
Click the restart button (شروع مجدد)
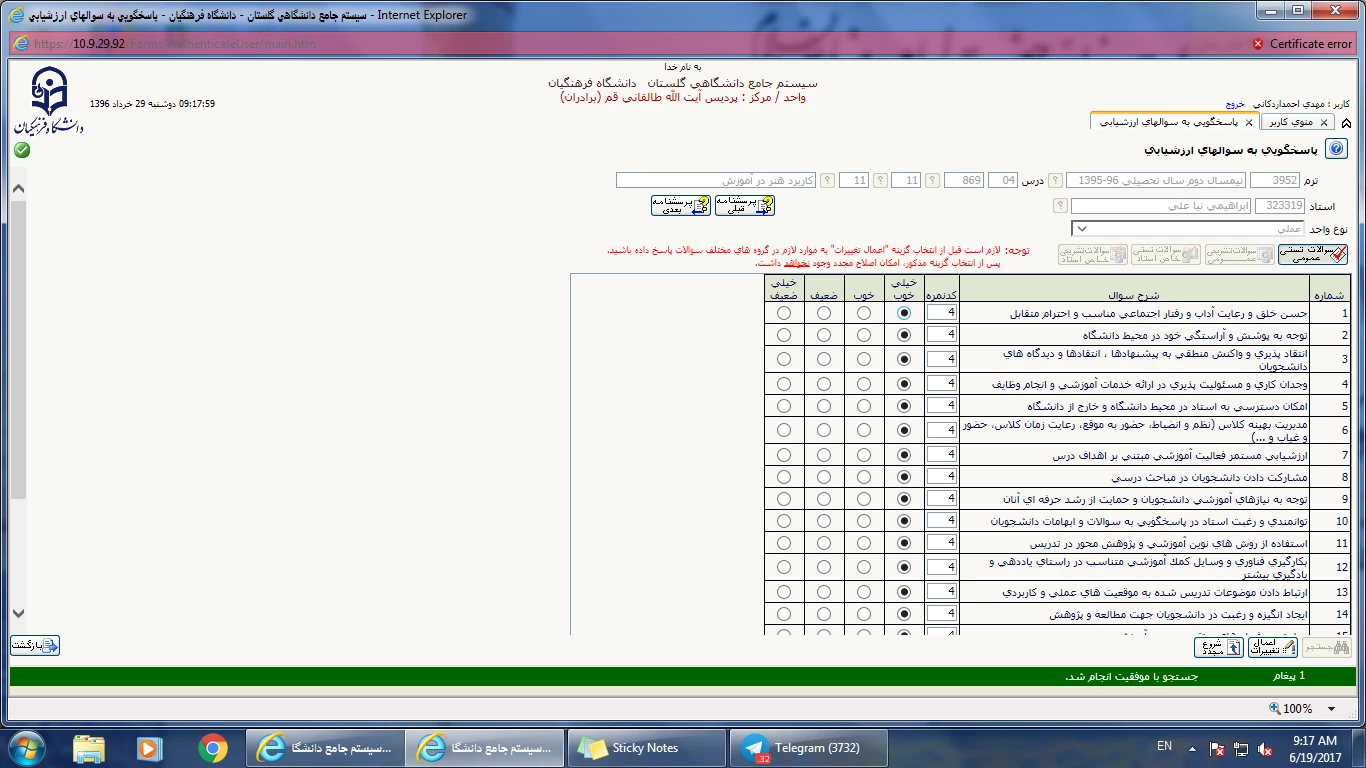point(1219,647)
